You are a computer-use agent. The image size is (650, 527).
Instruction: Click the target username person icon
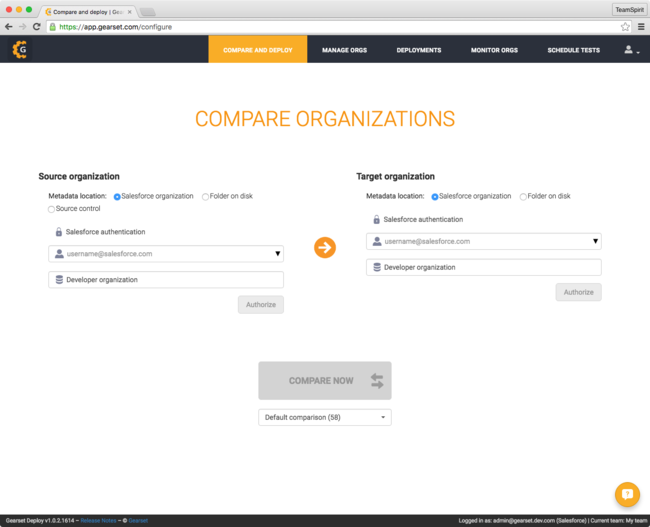[377, 241]
